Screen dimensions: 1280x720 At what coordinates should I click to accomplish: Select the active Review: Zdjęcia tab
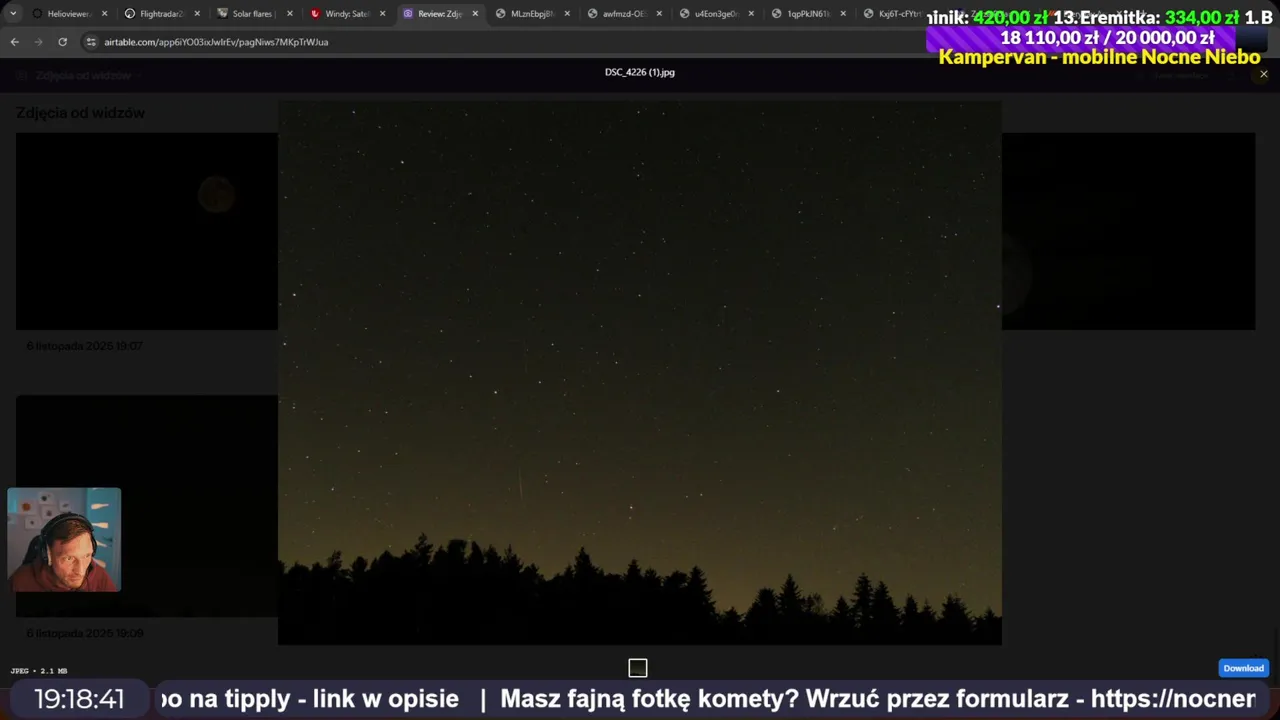tap(435, 14)
